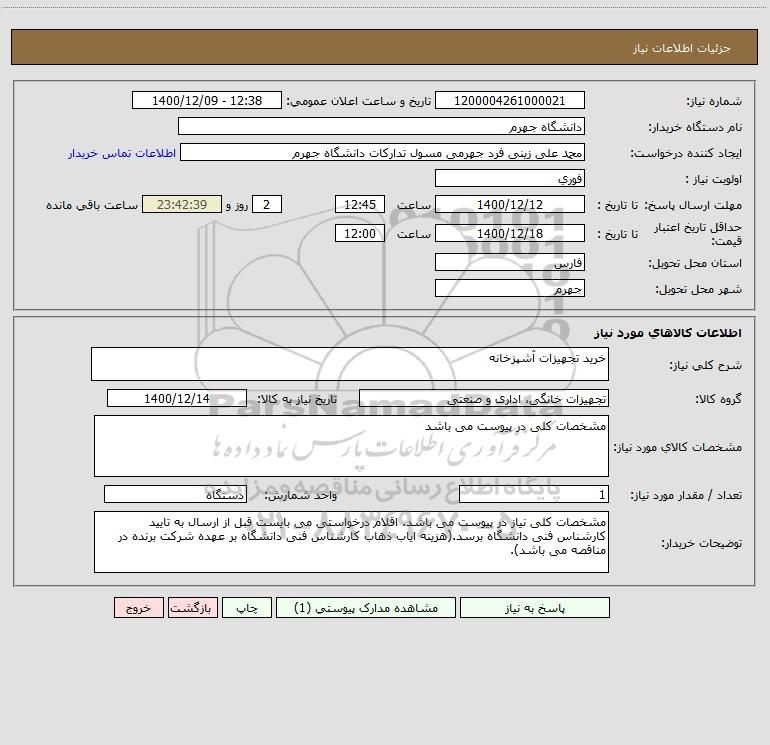770x745 pixels.
Task: Click the label اولویت نیاز
Action: pyautogui.click(x=714, y=180)
